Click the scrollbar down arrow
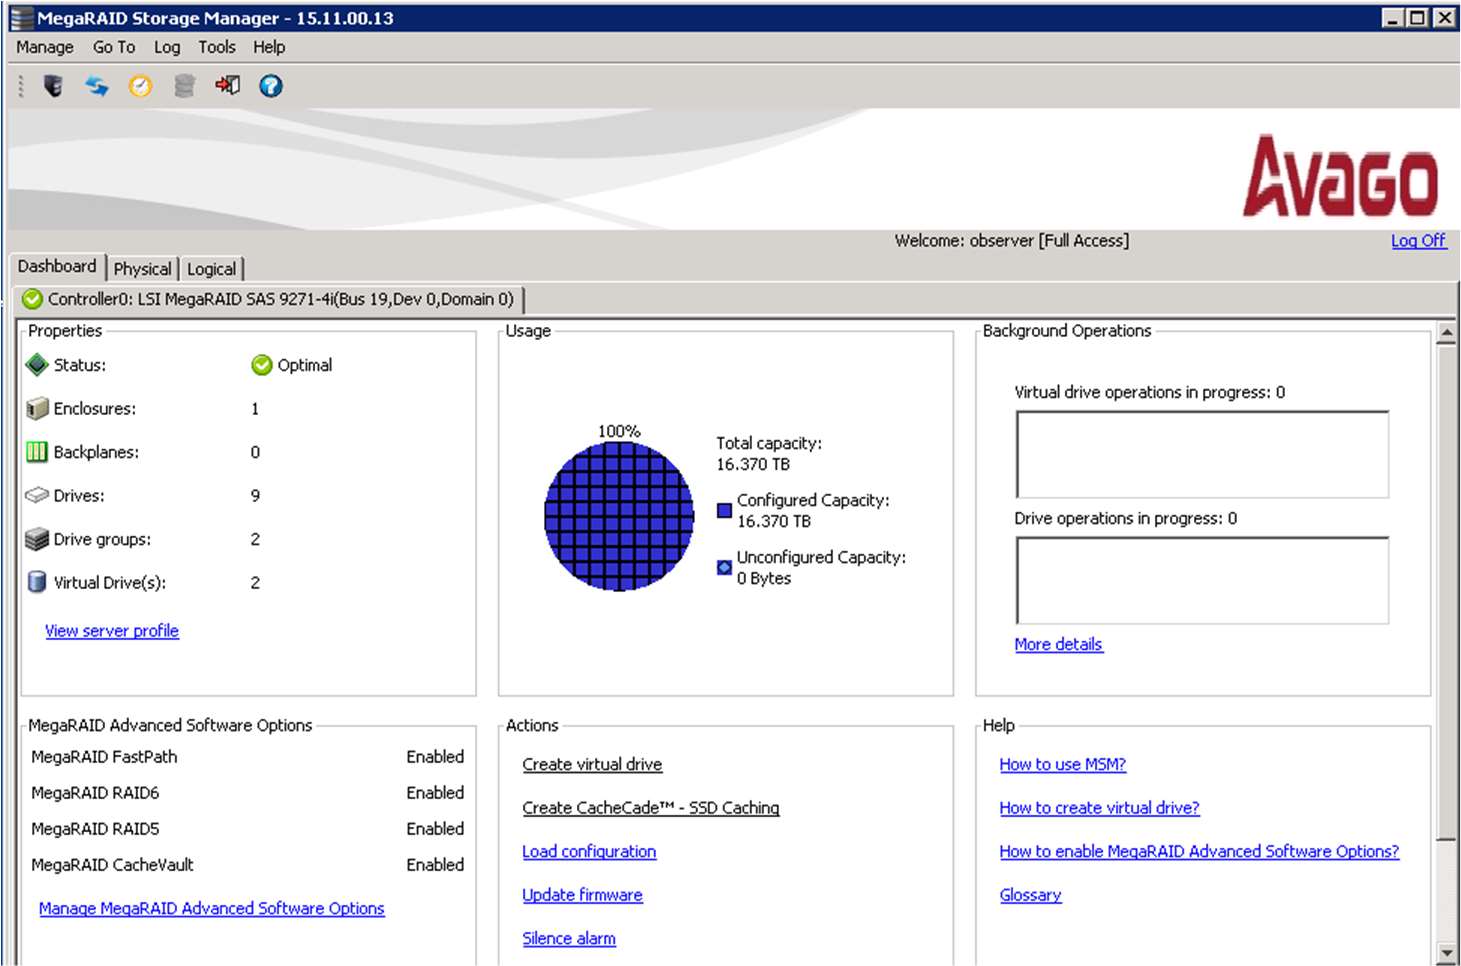 point(1446,953)
